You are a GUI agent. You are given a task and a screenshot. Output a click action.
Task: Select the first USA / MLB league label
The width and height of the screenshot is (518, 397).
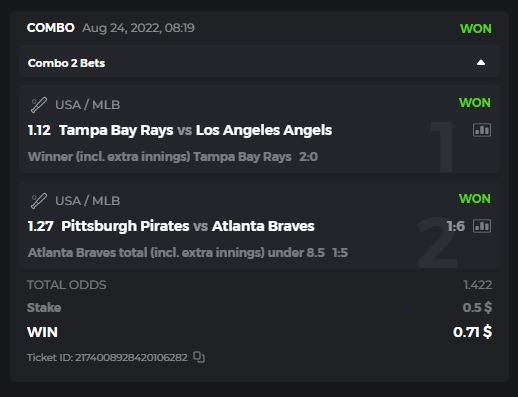pyautogui.click(x=87, y=105)
